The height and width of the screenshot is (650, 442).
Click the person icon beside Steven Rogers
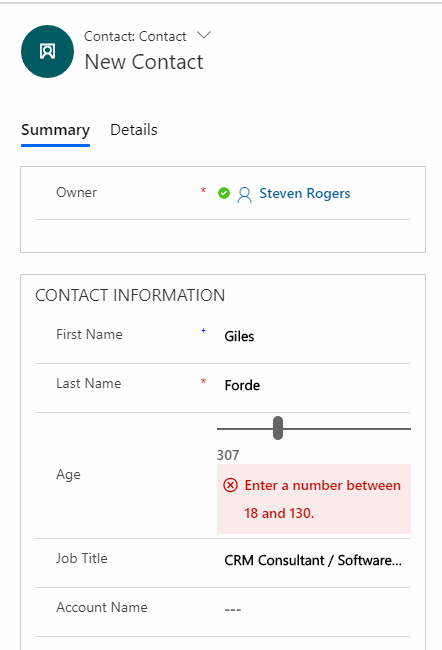click(x=244, y=194)
